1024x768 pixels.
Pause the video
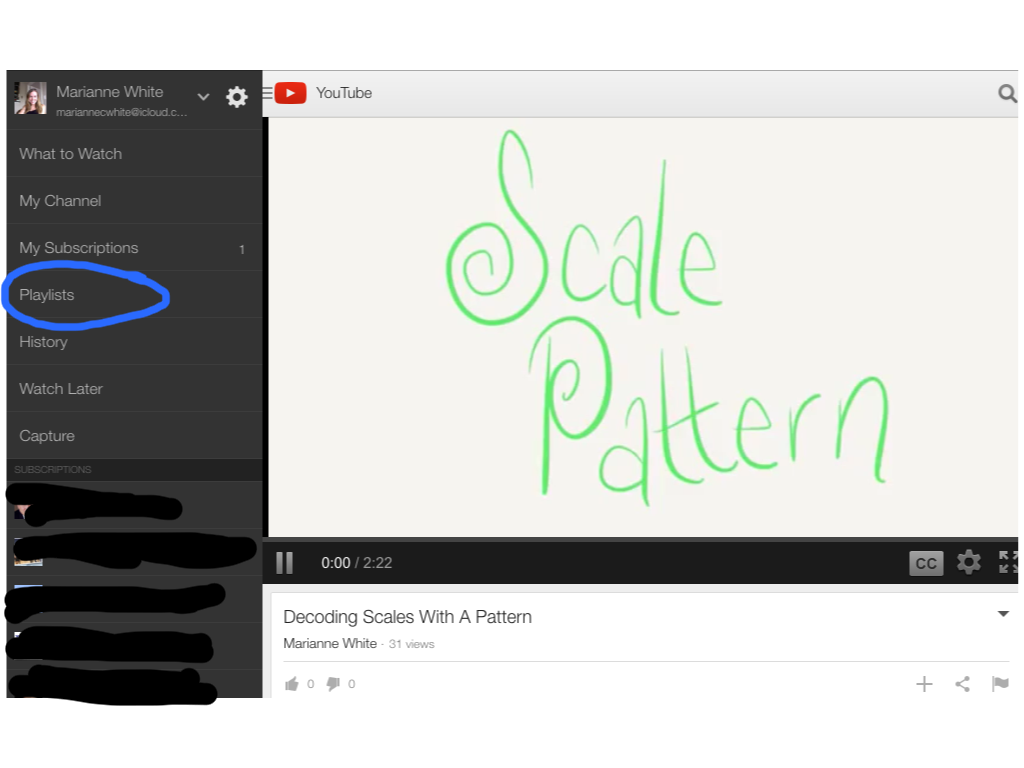tap(284, 562)
